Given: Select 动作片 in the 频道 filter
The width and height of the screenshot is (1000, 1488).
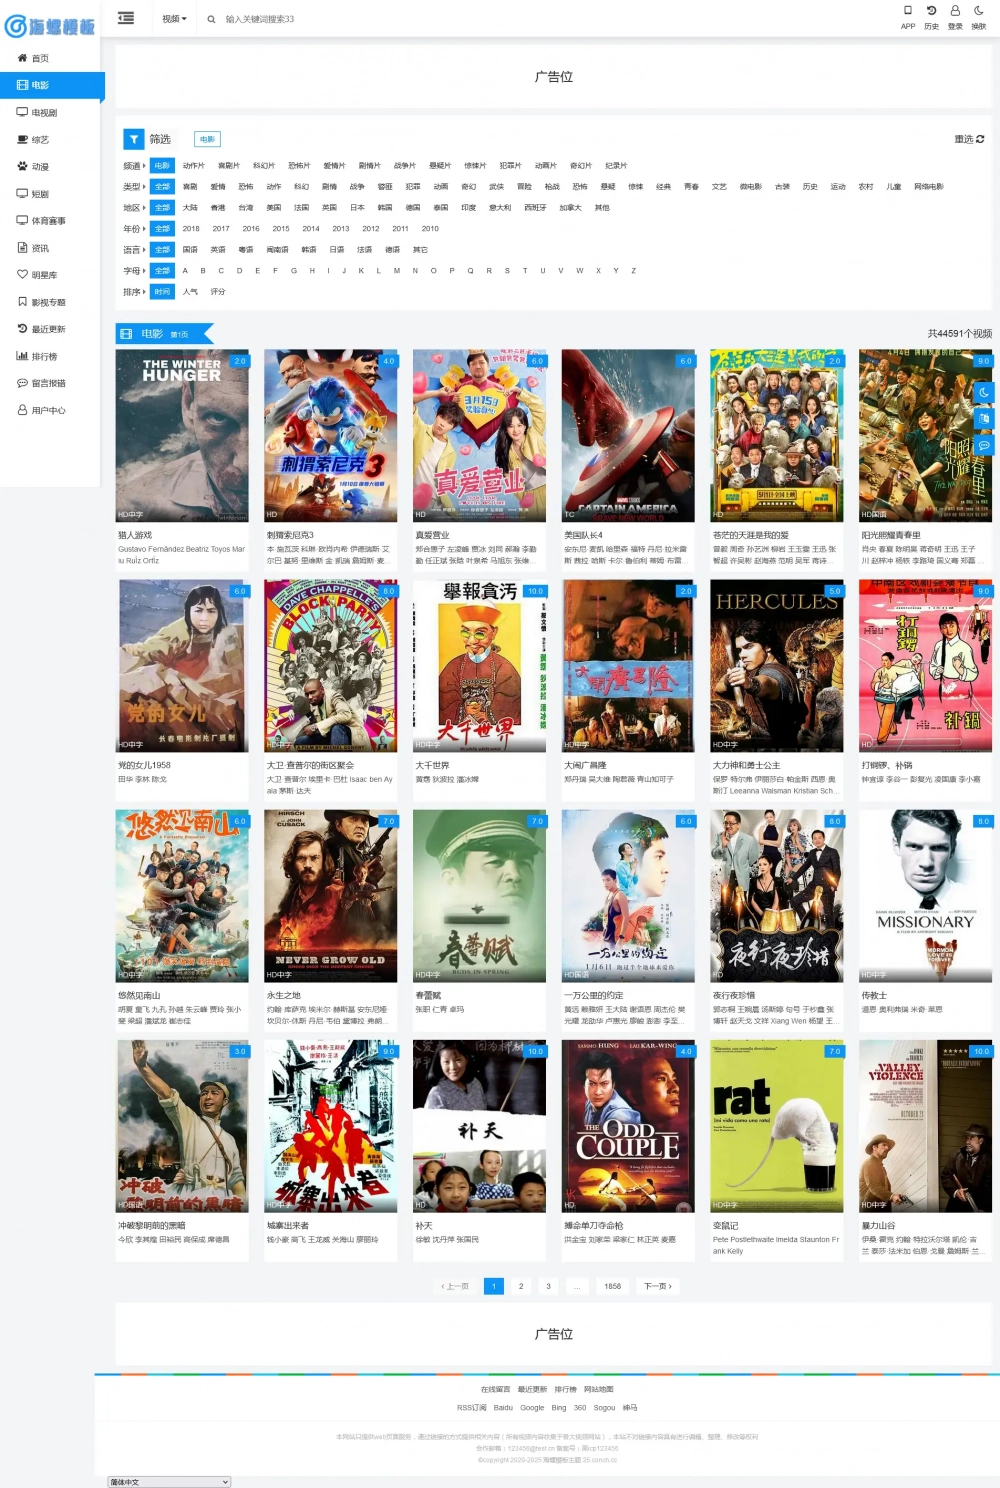Looking at the screenshot, I should pyautogui.click(x=193, y=166).
